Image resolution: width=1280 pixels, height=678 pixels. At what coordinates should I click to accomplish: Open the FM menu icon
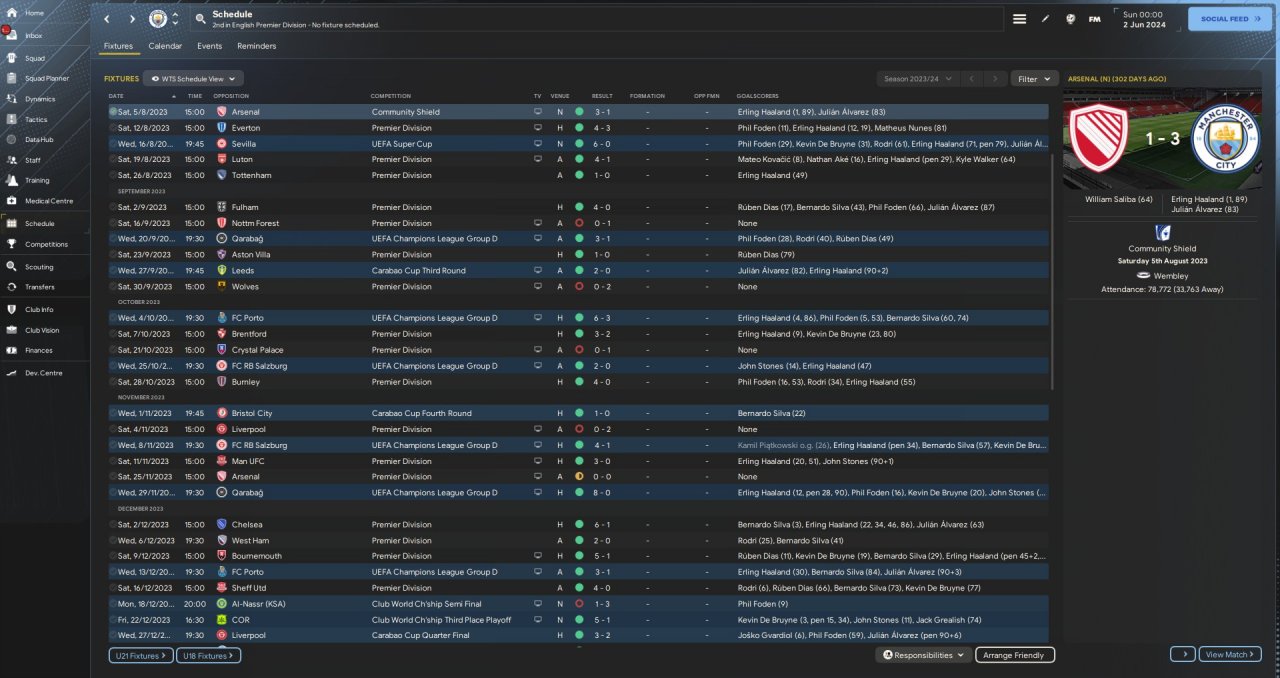(1095, 19)
